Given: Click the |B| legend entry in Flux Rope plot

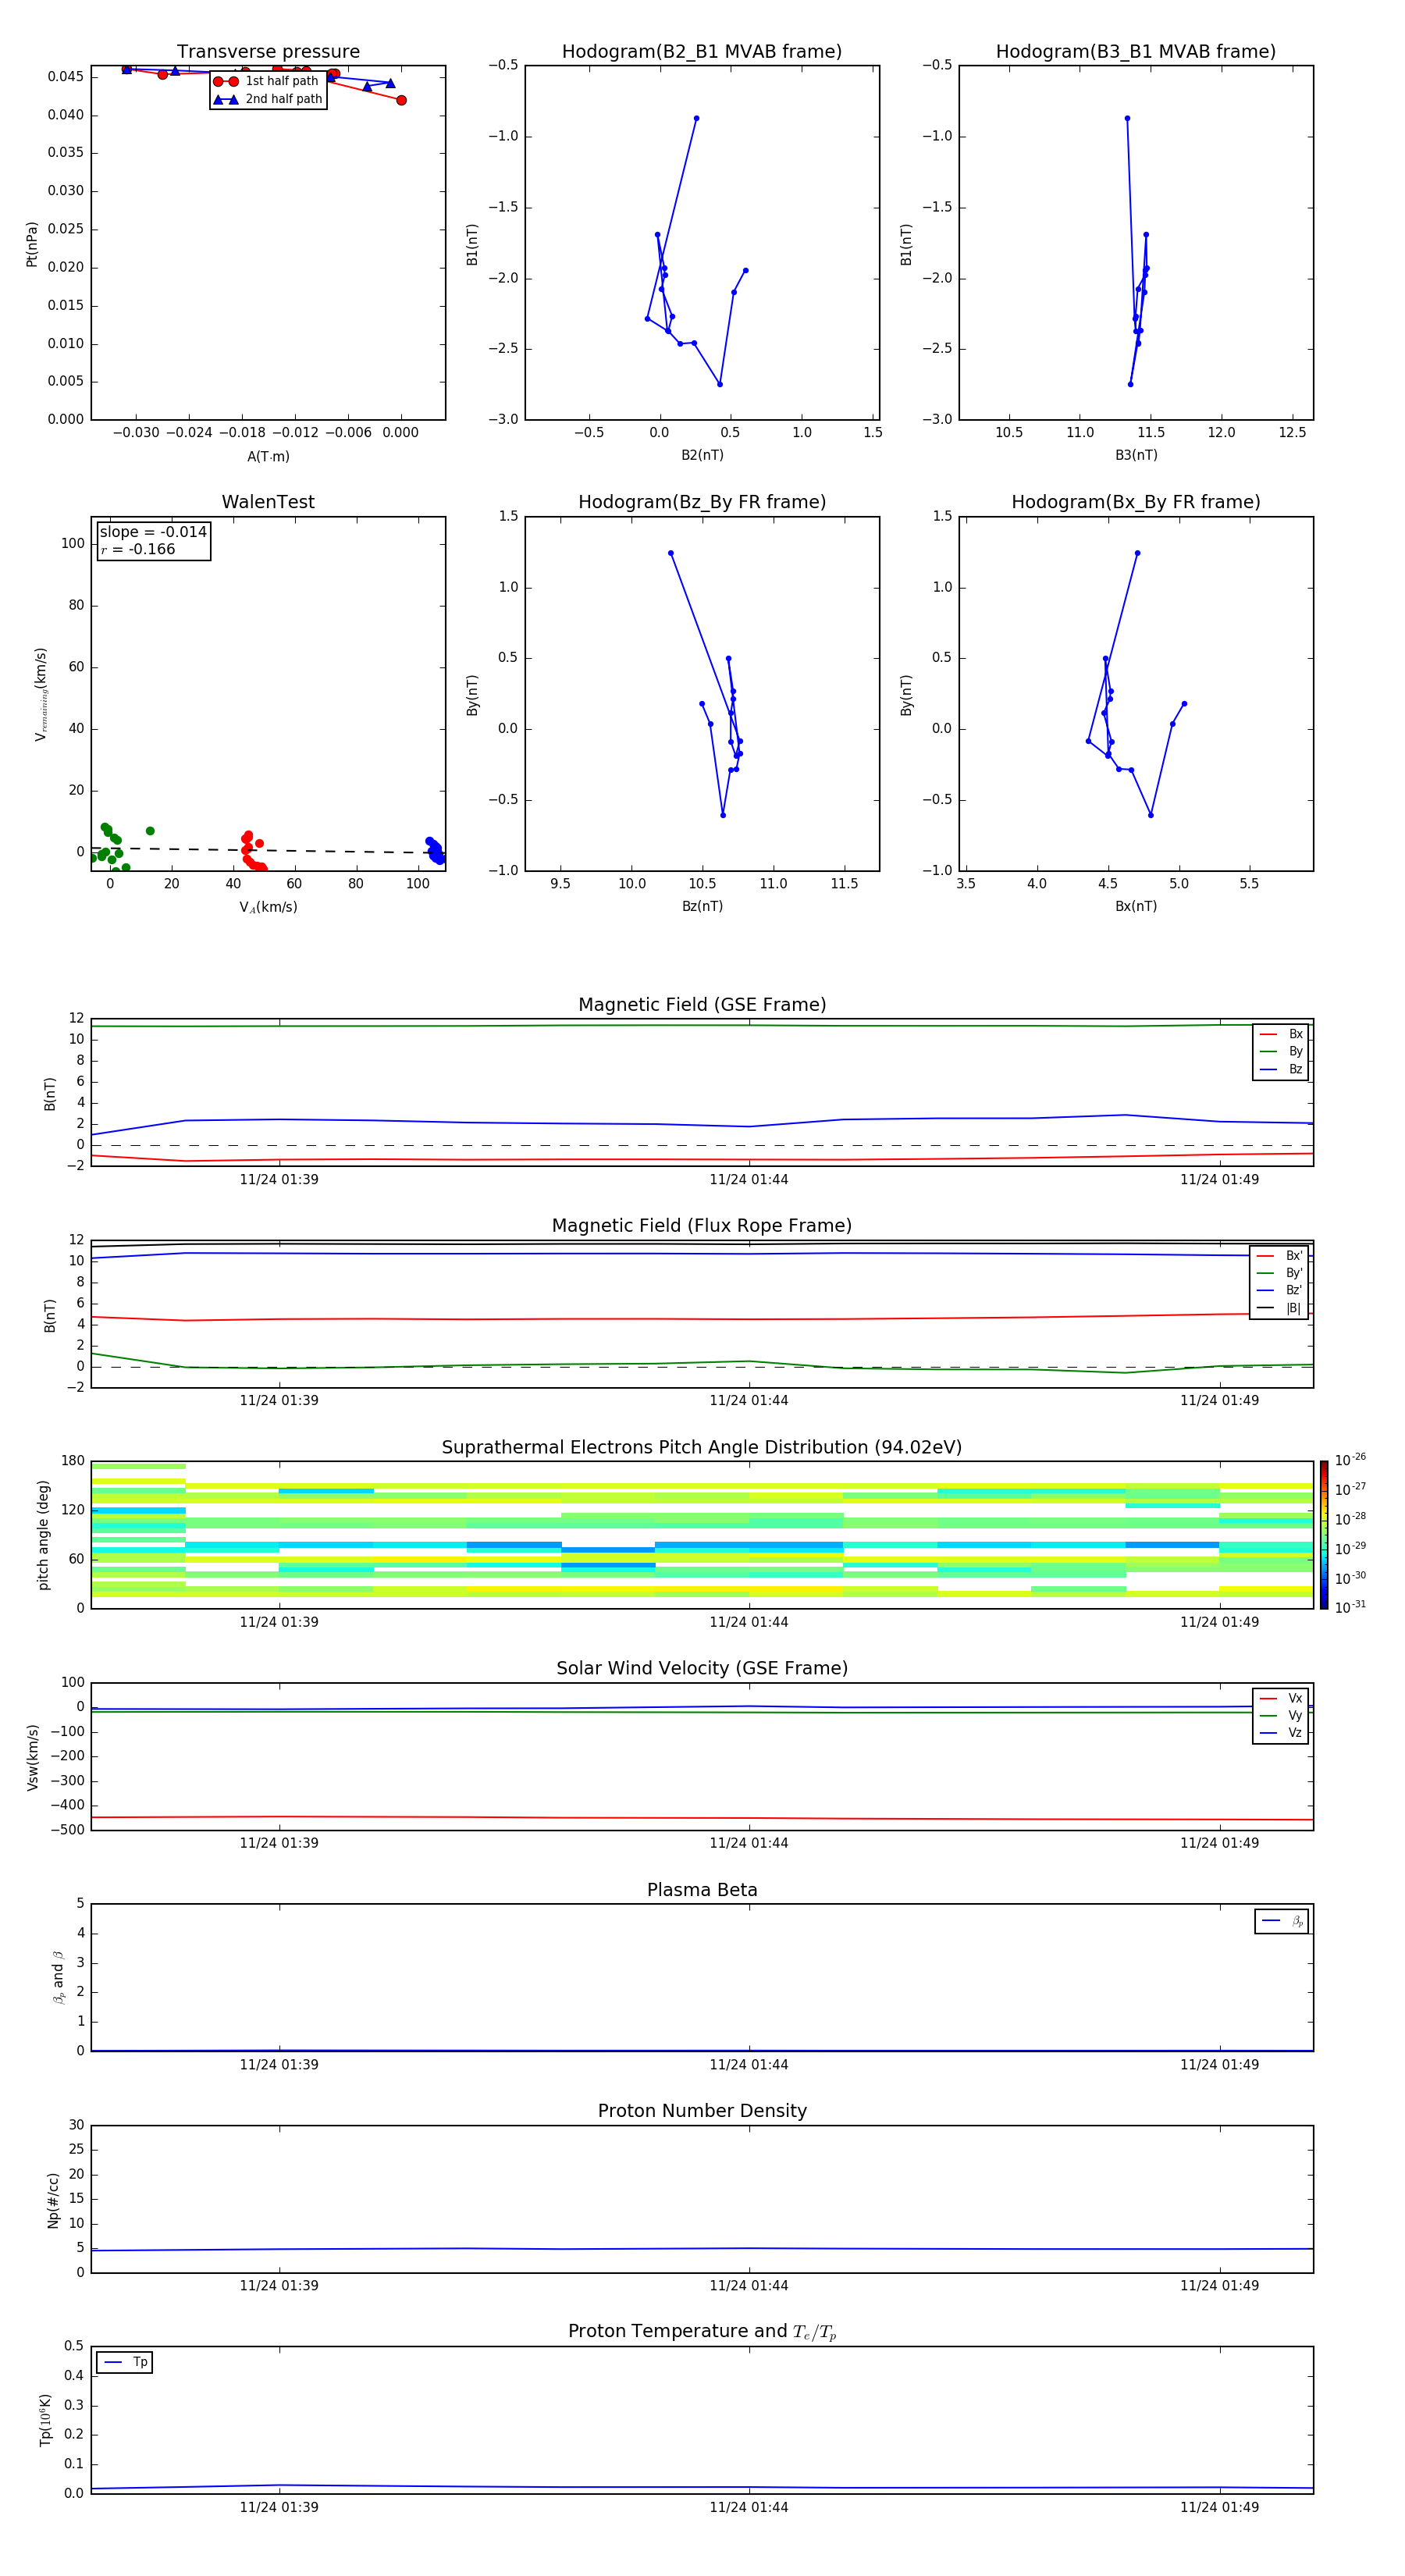Looking at the screenshot, I should click(x=1279, y=1309).
